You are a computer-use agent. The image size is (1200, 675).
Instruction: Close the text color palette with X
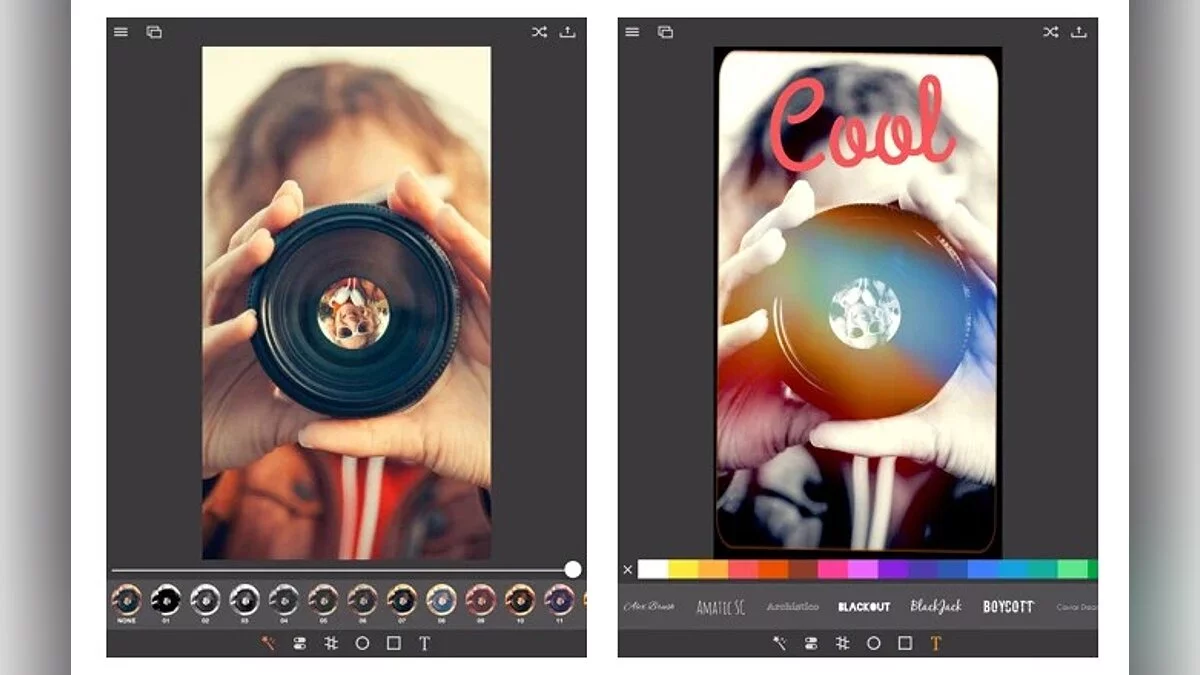(628, 570)
